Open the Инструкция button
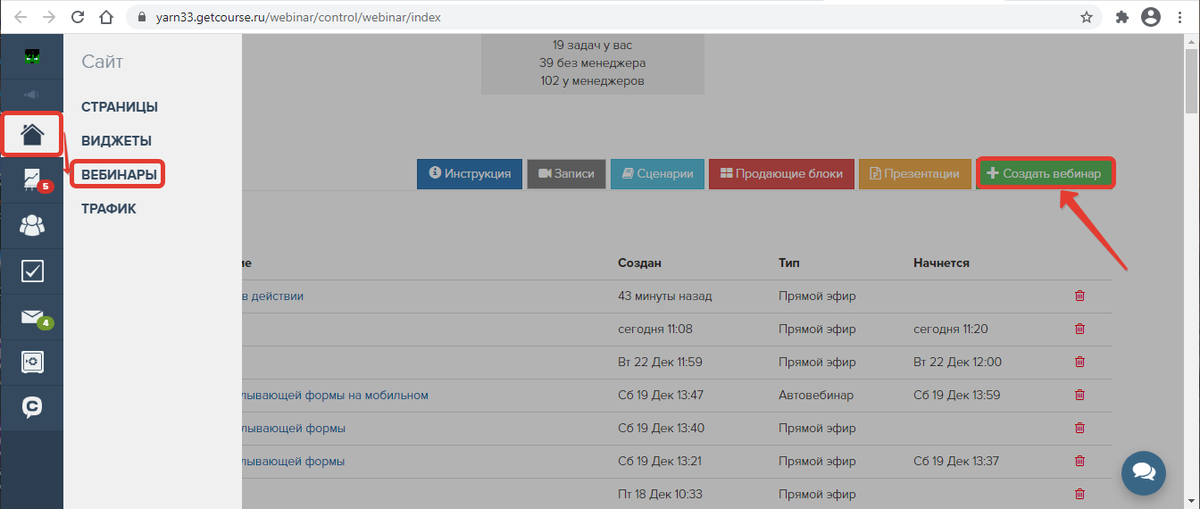 click(469, 174)
